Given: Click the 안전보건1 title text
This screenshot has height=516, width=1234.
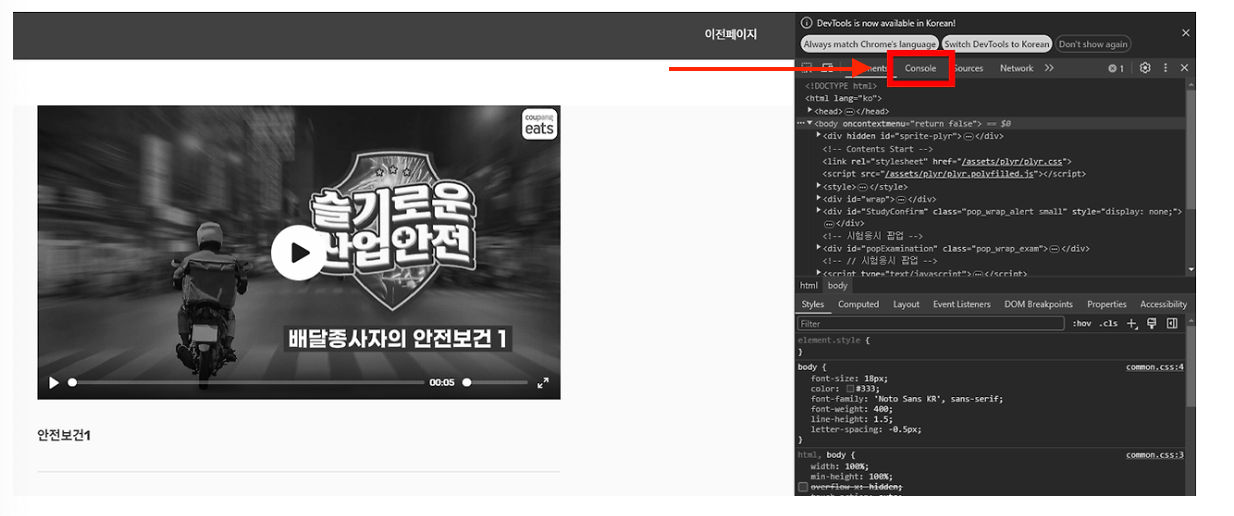Looking at the screenshot, I should point(64,435).
